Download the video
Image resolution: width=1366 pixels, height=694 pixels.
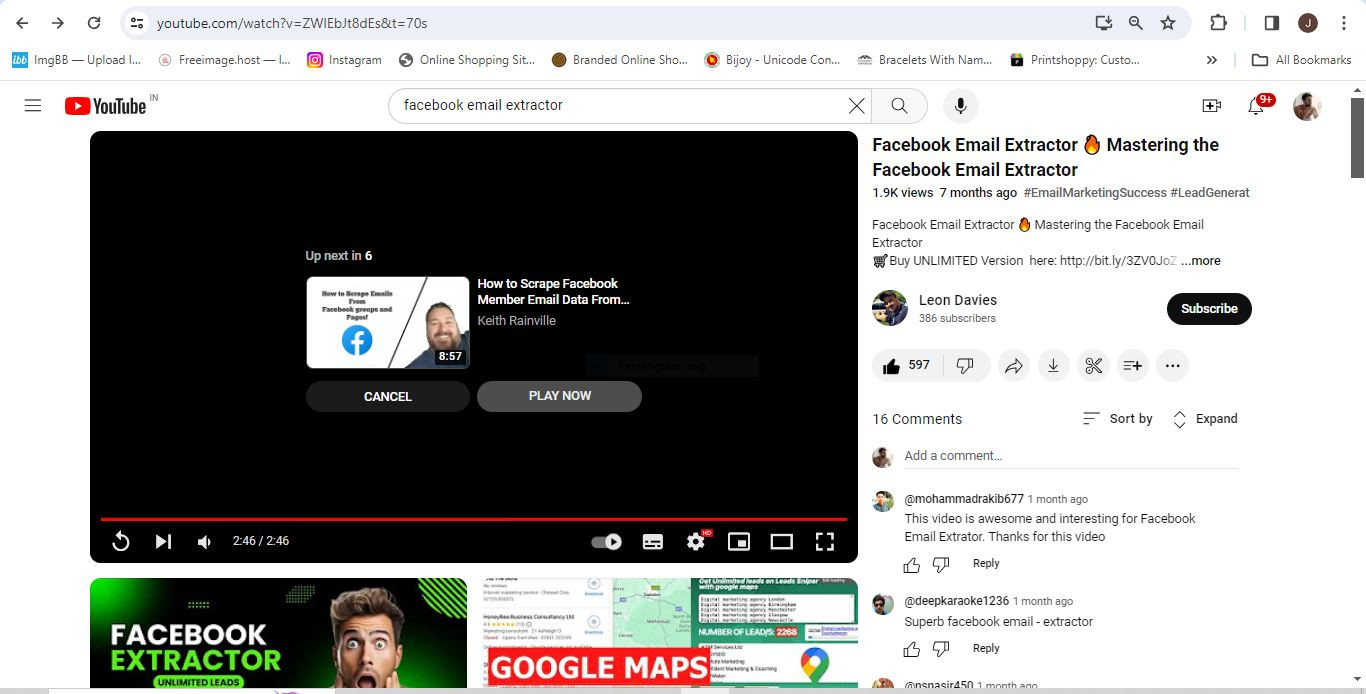pyautogui.click(x=1053, y=366)
